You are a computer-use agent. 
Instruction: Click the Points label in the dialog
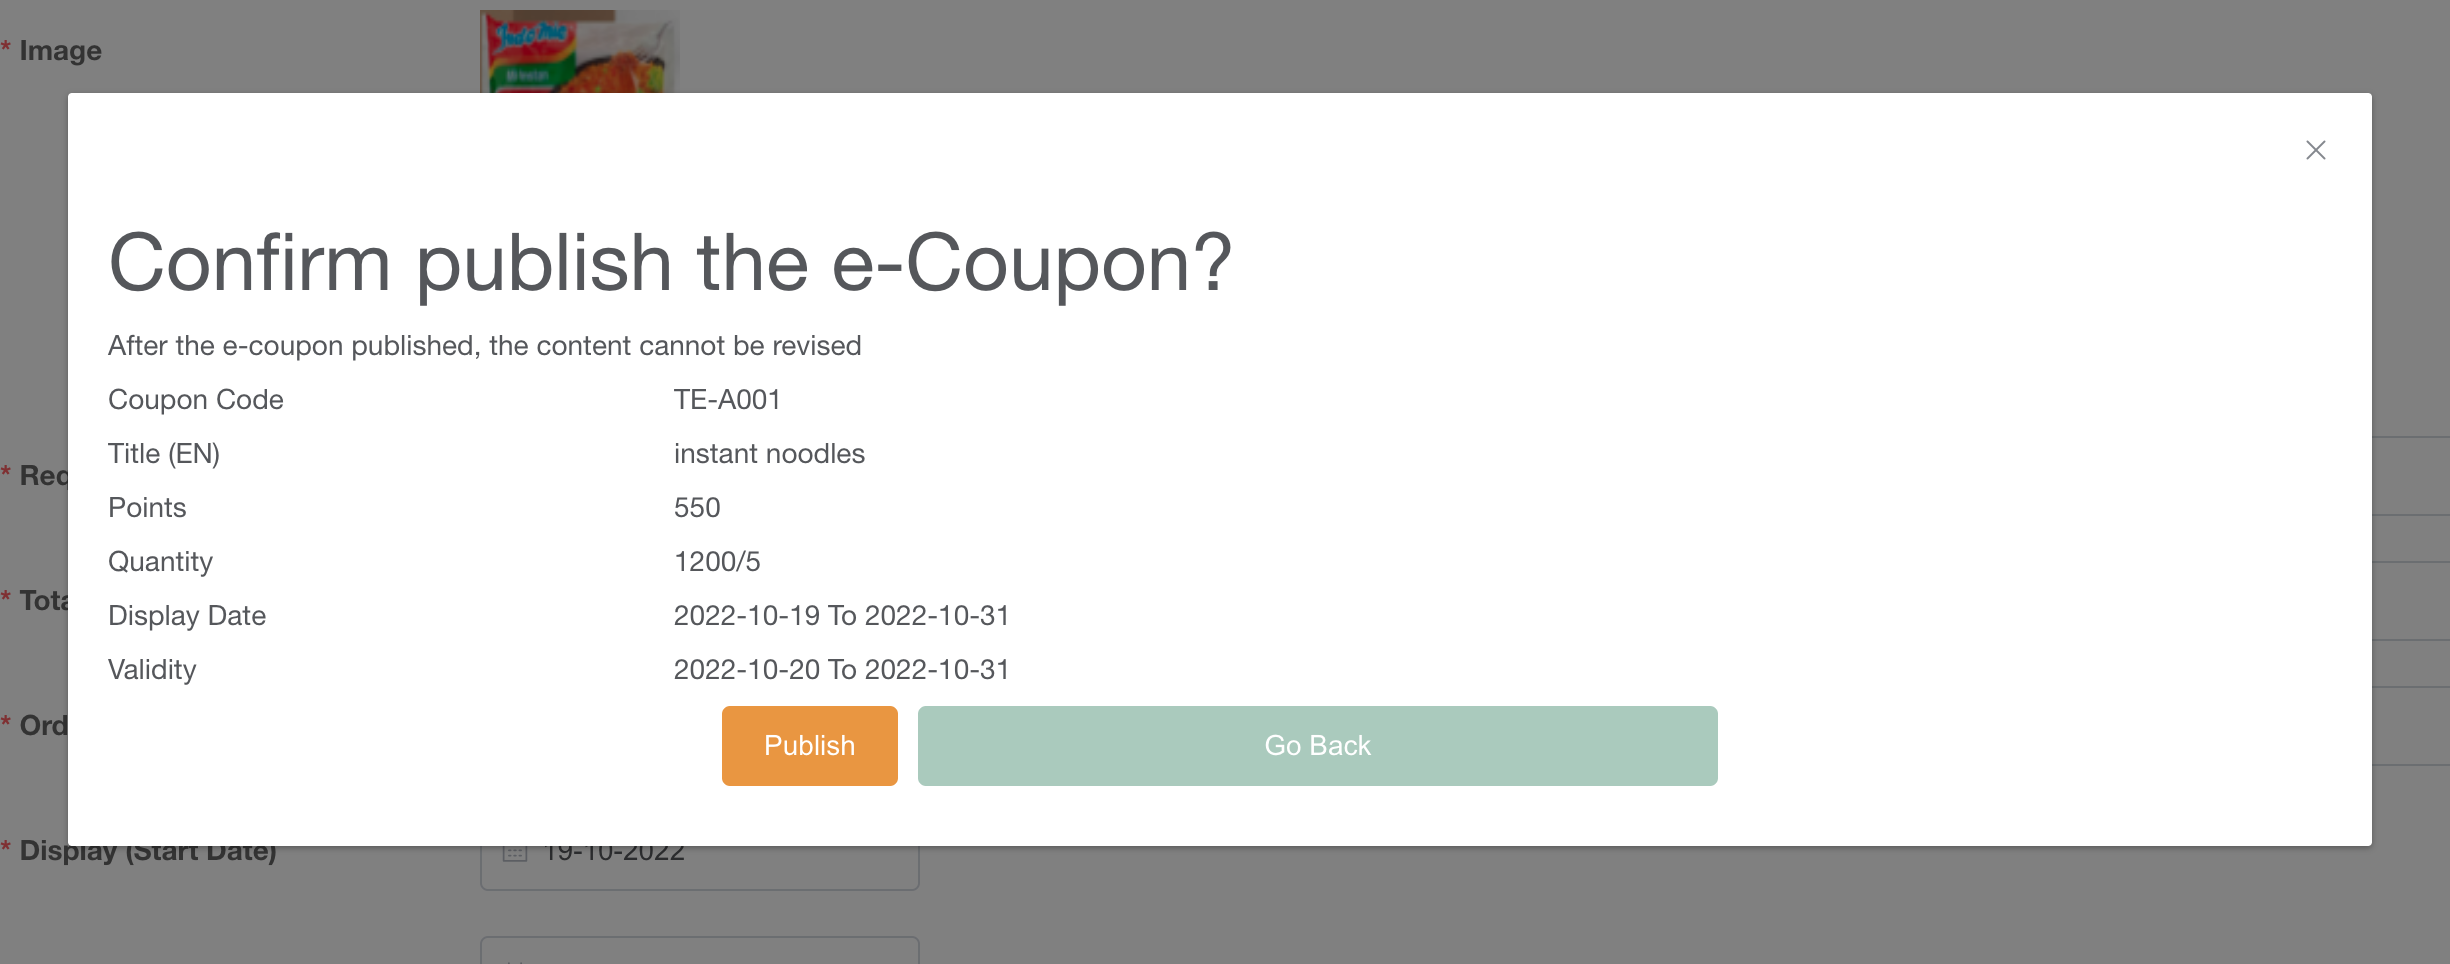(x=147, y=508)
